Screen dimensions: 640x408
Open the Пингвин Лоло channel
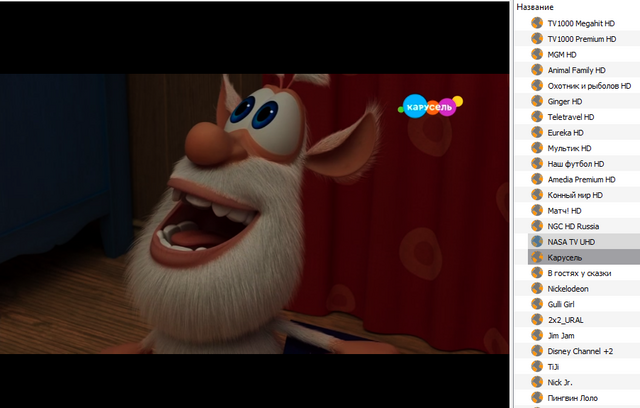click(x=572, y=398)
